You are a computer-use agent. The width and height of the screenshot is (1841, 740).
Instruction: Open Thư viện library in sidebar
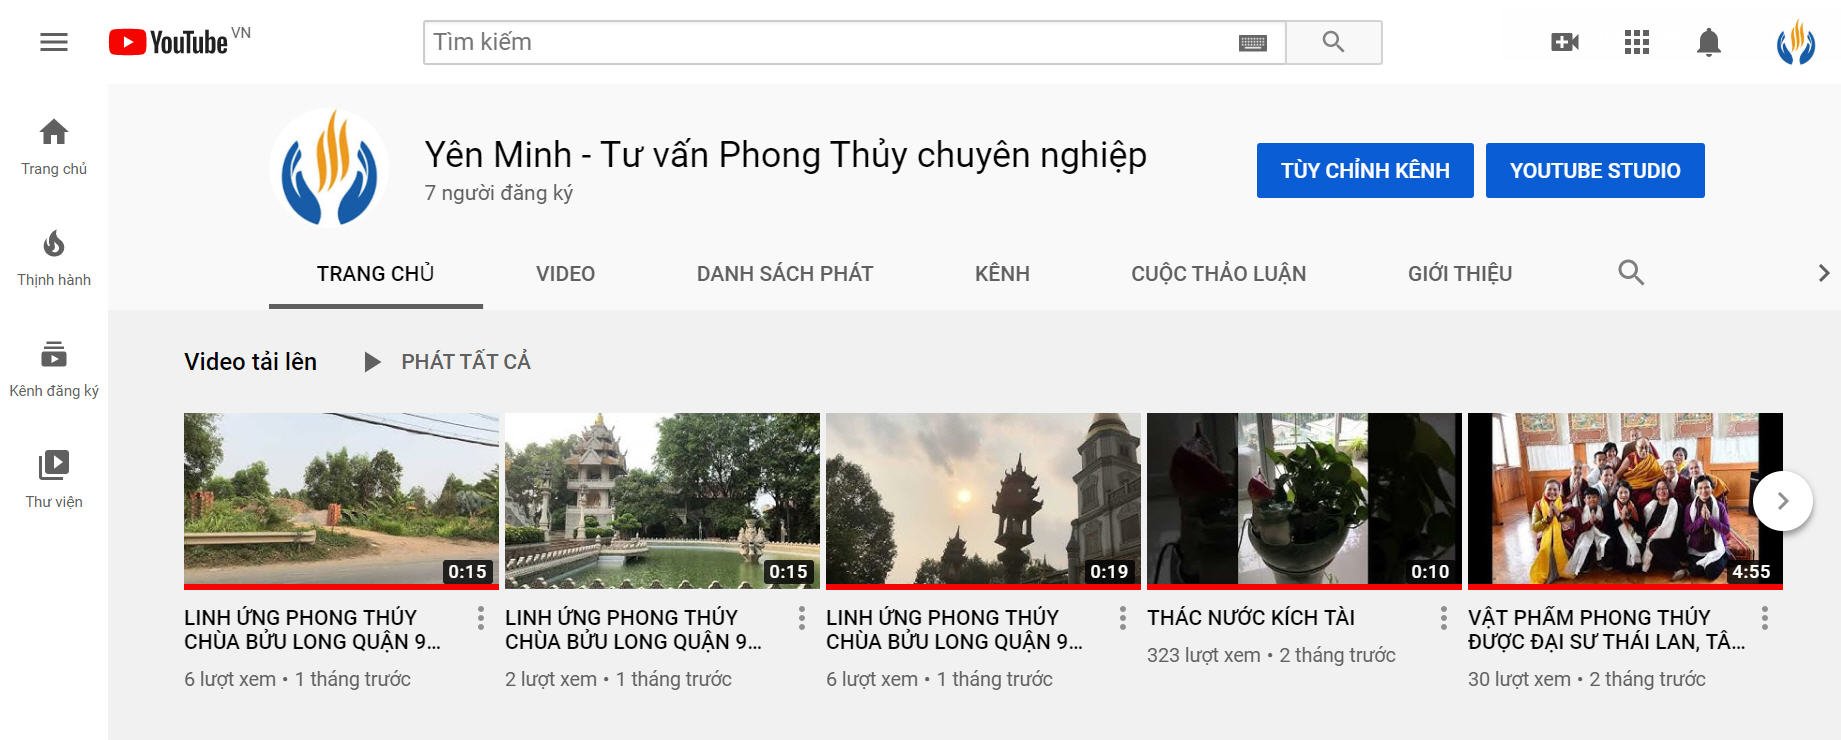(x=54, y=480)
